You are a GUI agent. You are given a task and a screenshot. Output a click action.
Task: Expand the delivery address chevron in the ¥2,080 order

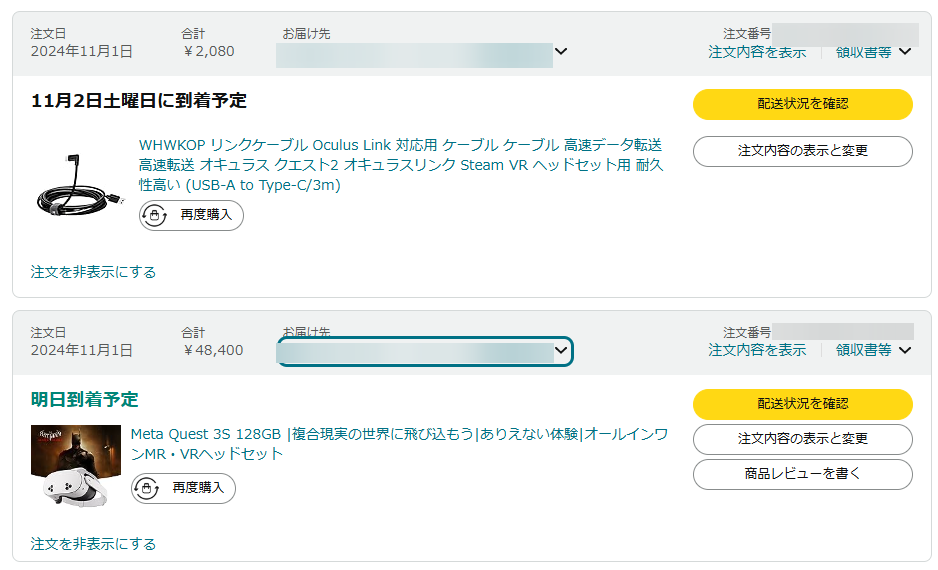(x=560, y=51)
